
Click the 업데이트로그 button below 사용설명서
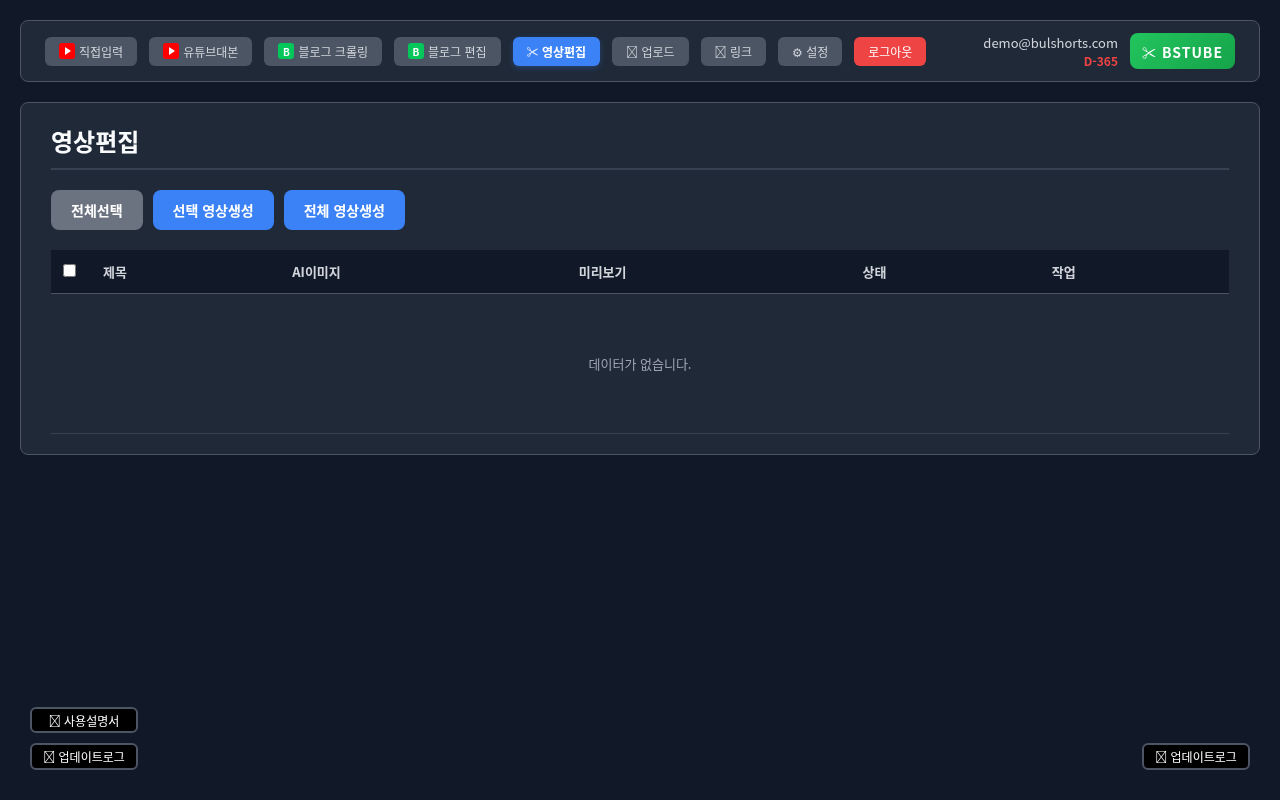[x=84, y=757]
